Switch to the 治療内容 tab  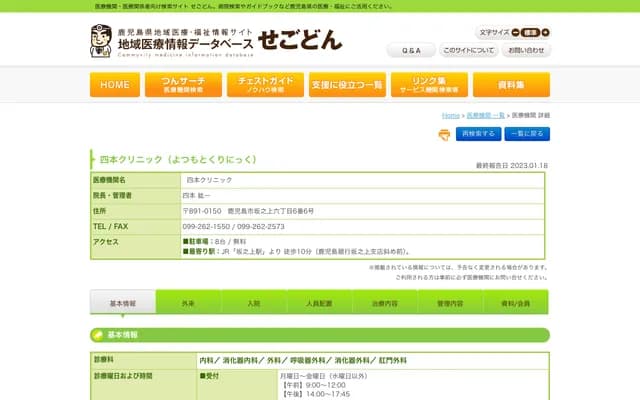(384, 303)
